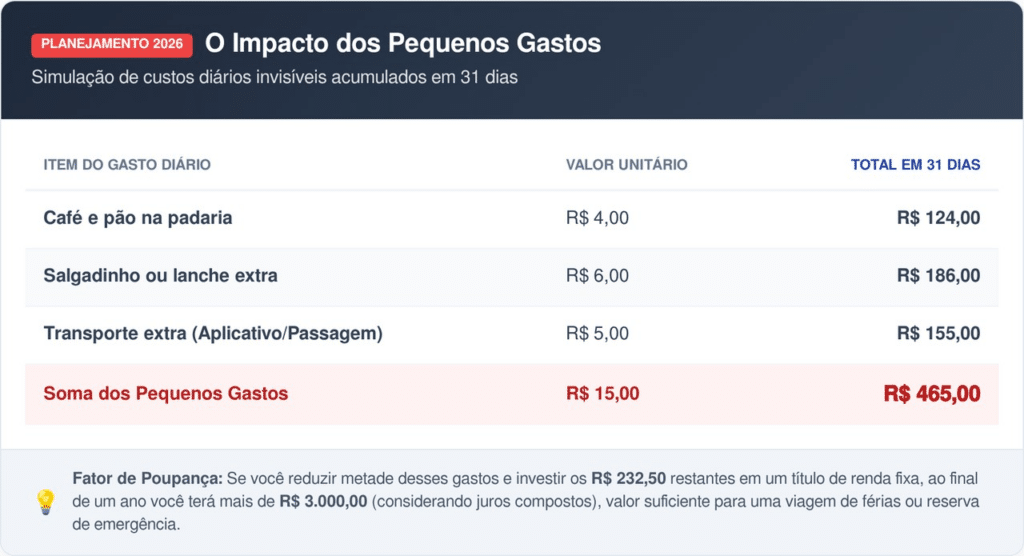This screenshot has height=556, width=1024.
Task: Click the title O Impacto dos Pequenos Gastos
Action: click(x=403, y=44)
